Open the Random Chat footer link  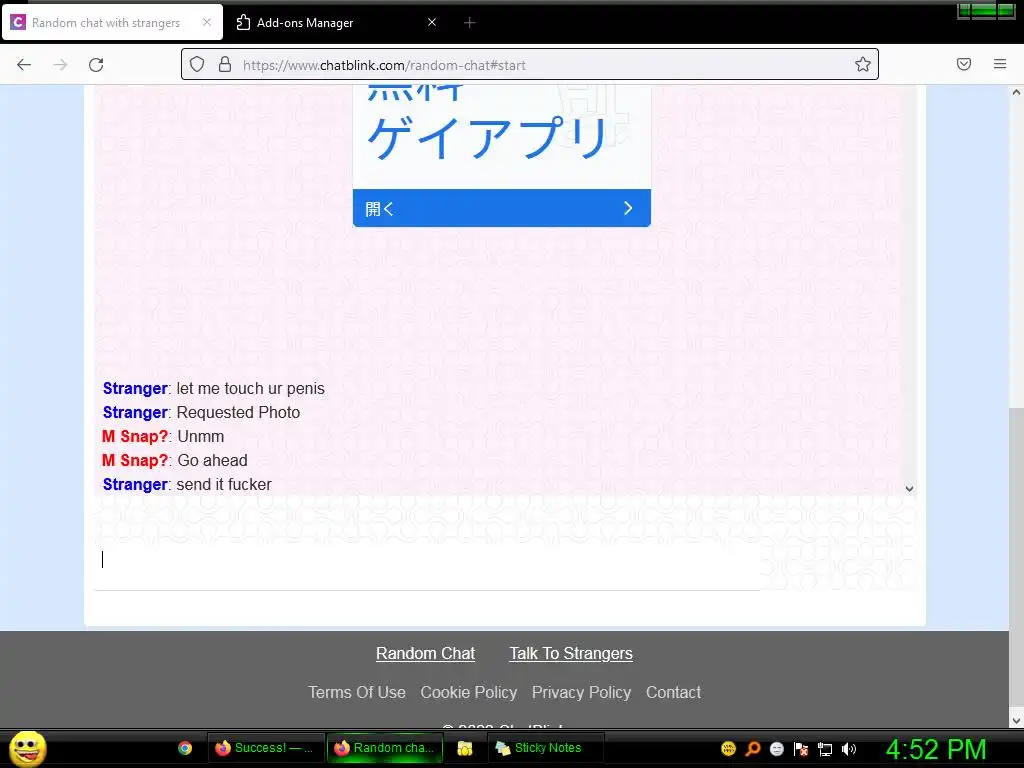click(x=426, y=654)
